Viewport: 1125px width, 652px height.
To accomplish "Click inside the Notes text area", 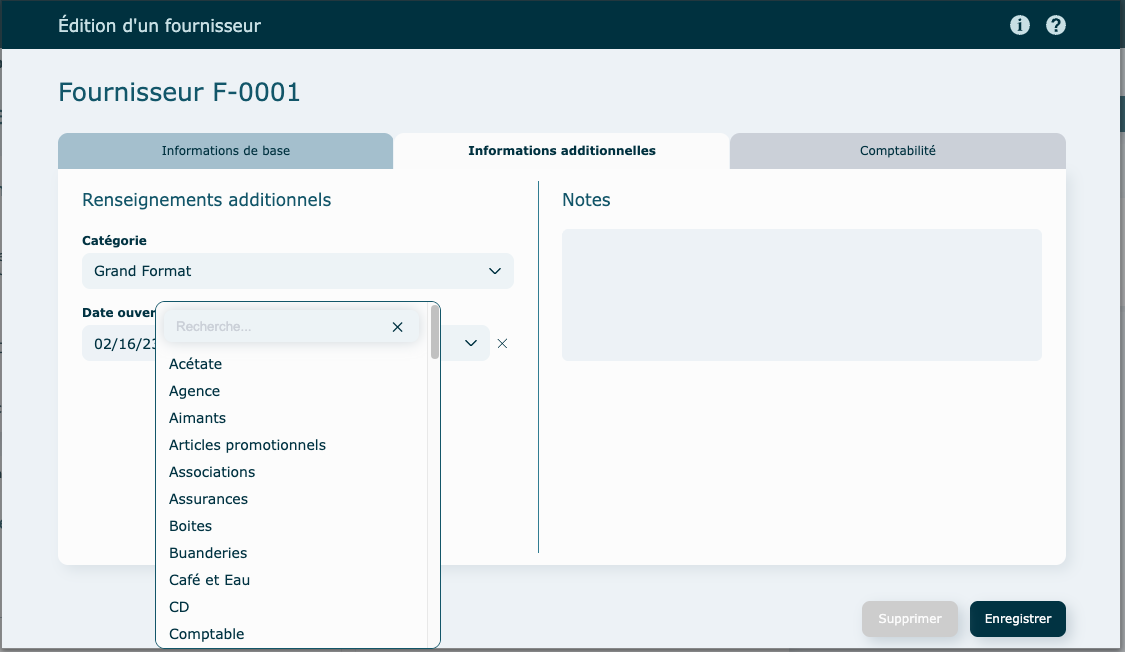I will (801, 295).
